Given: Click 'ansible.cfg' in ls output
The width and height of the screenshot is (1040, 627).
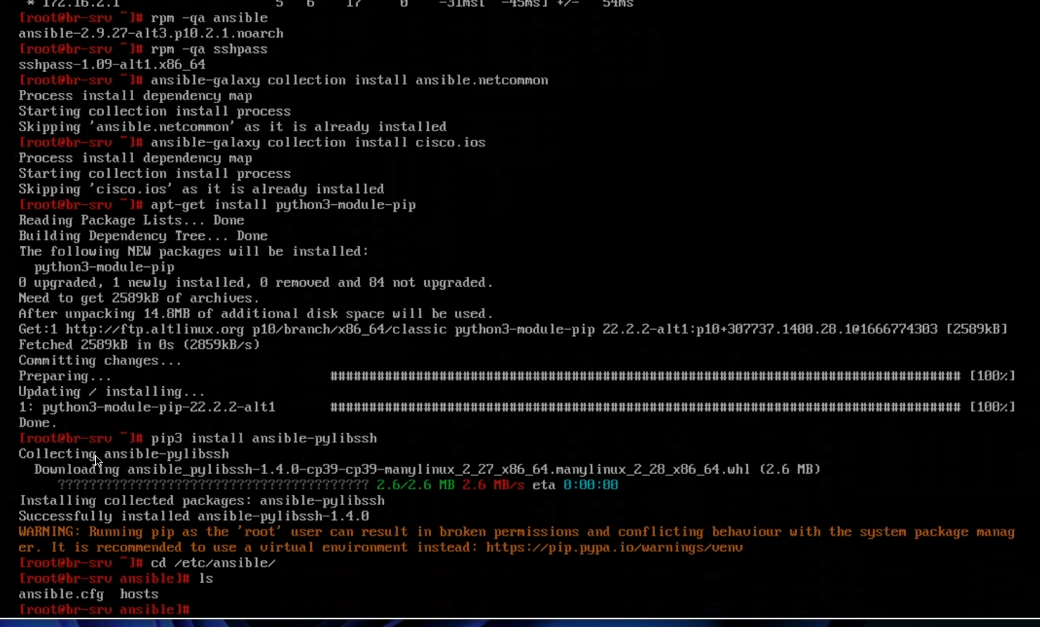Looking at the screenshot, I should coord(61,594).
